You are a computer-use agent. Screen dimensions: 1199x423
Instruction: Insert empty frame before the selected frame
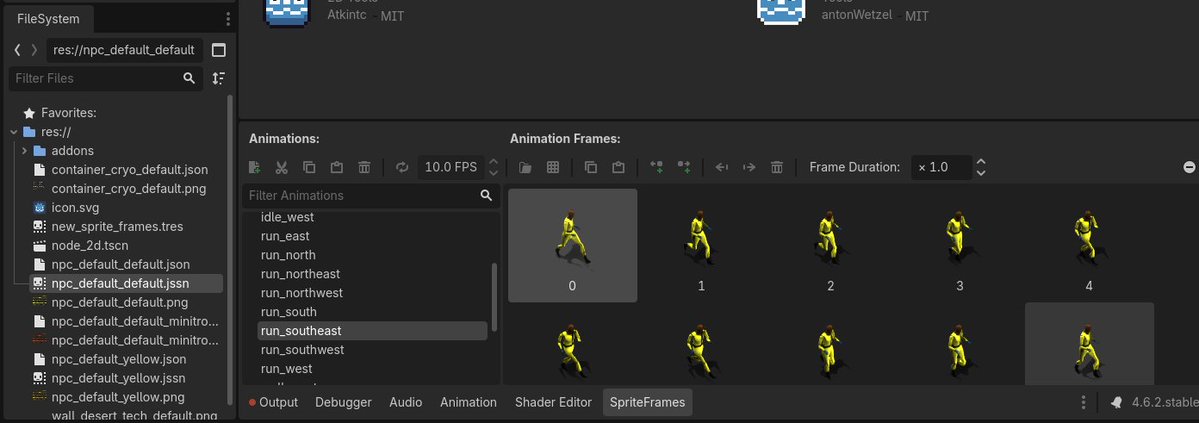click(x=656, y=167)
